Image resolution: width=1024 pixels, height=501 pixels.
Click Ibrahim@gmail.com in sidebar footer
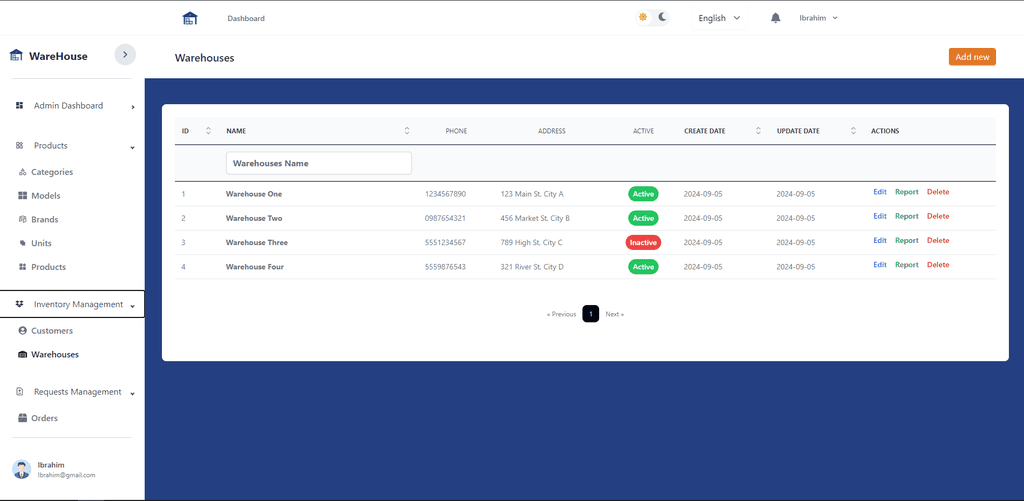pos(67,475)
